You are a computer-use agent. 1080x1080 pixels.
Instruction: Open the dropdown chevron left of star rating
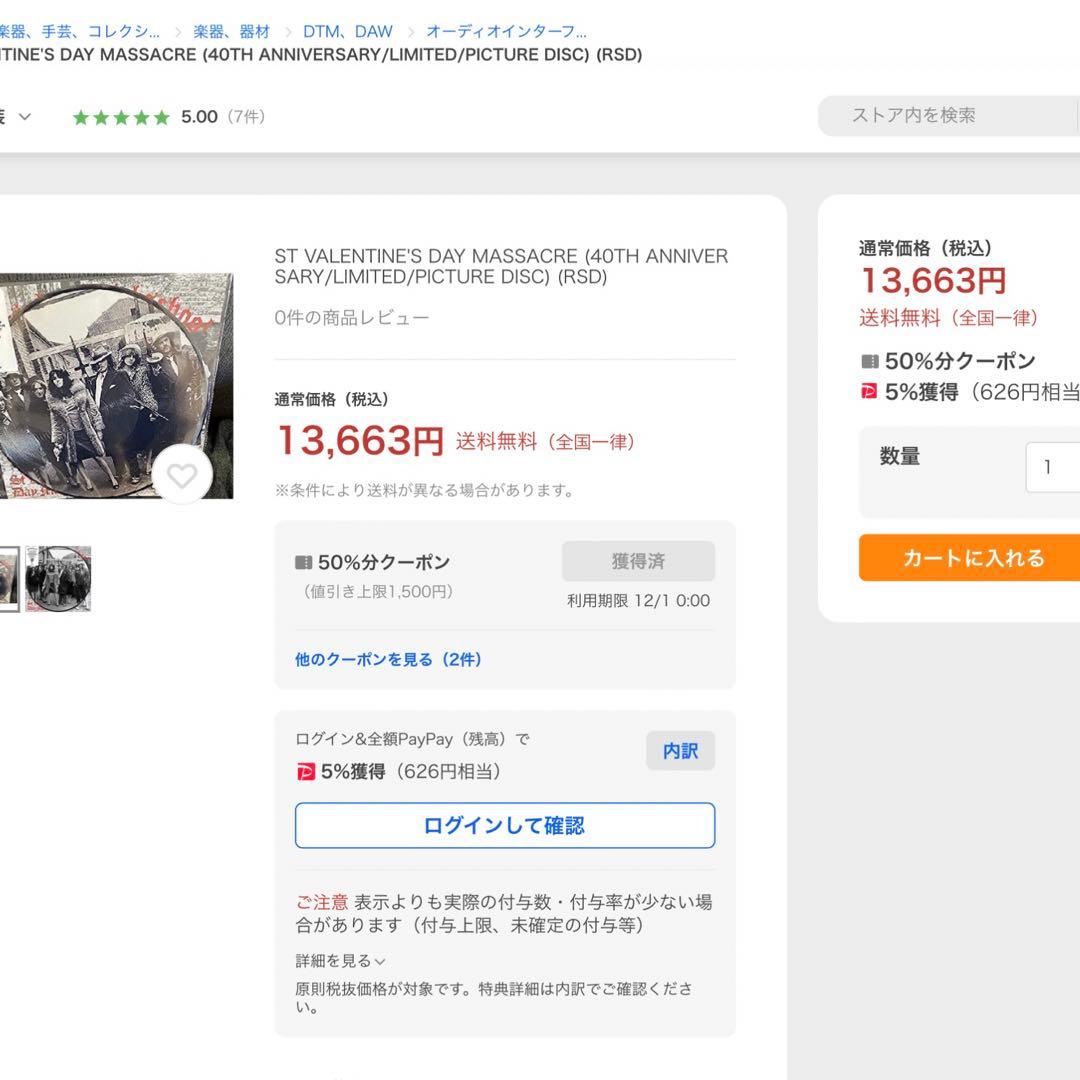click(x=25, y=117)
